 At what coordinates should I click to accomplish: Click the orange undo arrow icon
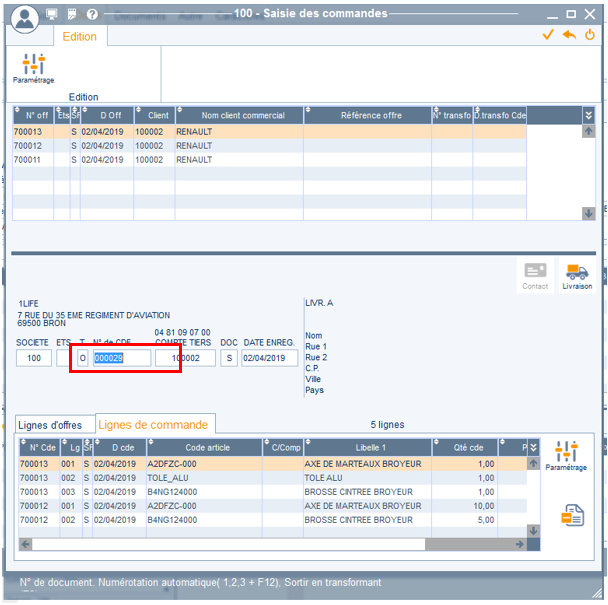(569, 34)
